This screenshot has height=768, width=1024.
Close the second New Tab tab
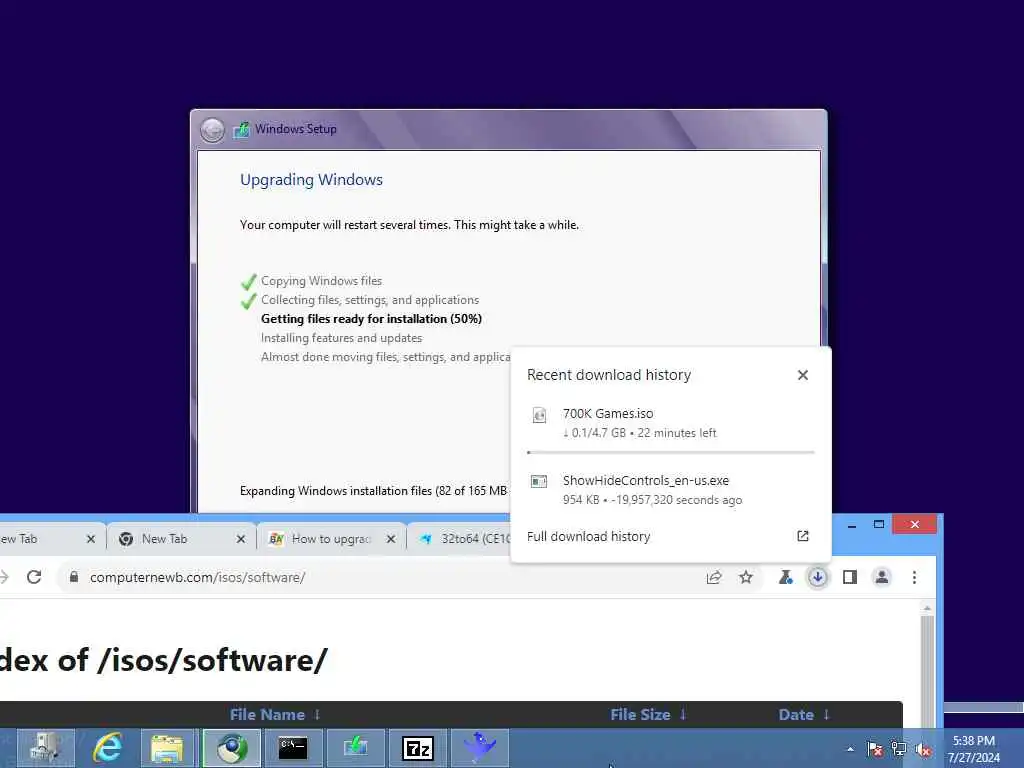pyautogui.click(x=240, y=539)
